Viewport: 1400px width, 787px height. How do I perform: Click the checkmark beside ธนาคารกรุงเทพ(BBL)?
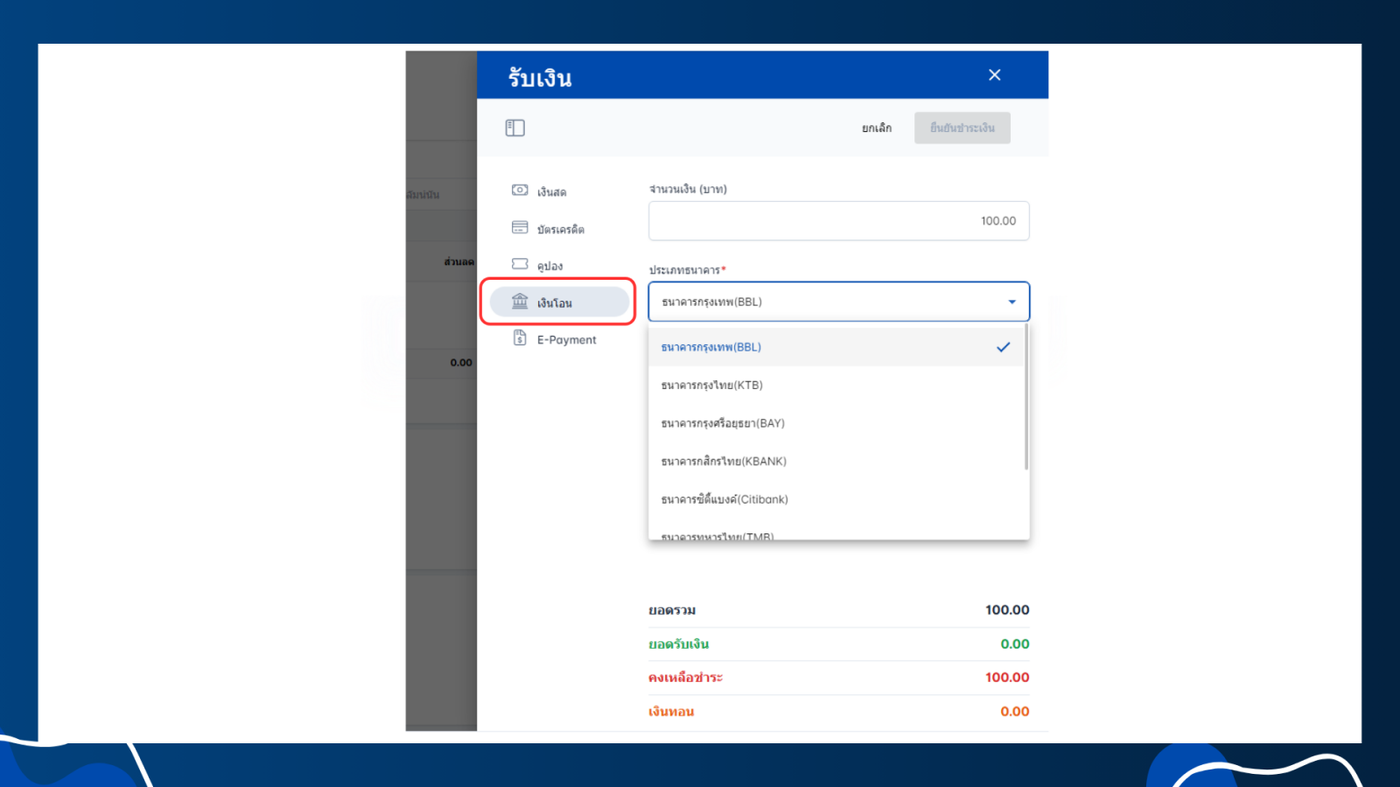[1003, 347]
